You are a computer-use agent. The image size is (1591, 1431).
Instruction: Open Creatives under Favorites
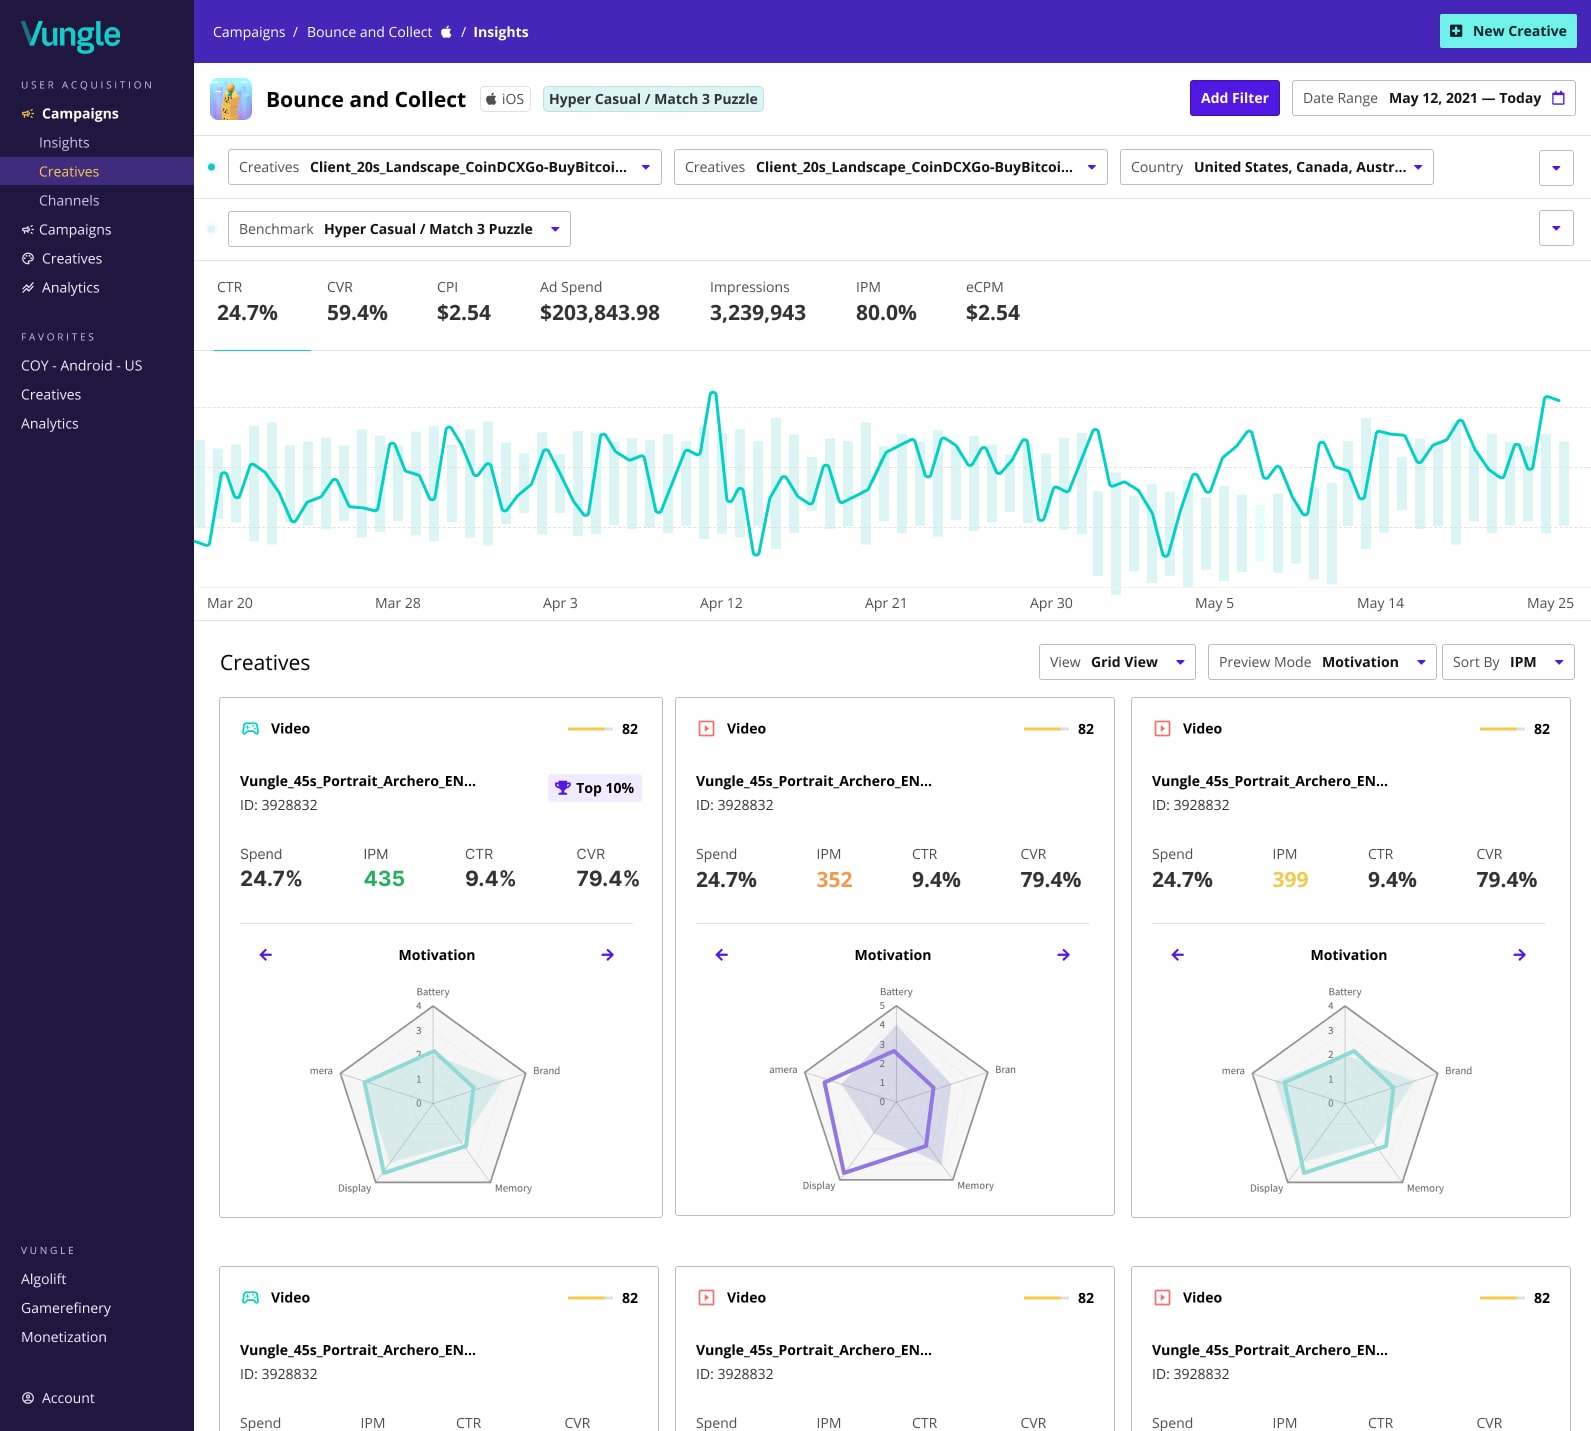pos(51,395)
